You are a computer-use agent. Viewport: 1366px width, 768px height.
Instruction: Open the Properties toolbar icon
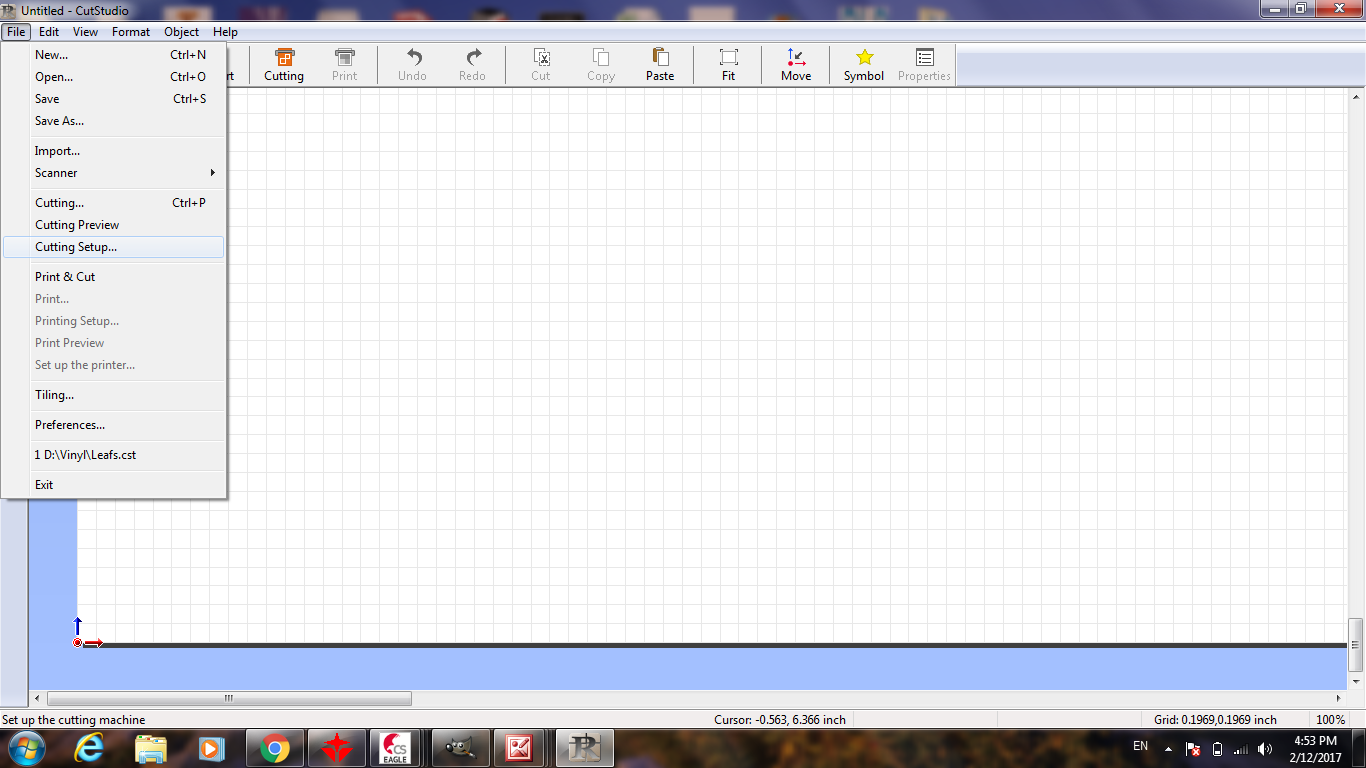click(x=924, y=65)
